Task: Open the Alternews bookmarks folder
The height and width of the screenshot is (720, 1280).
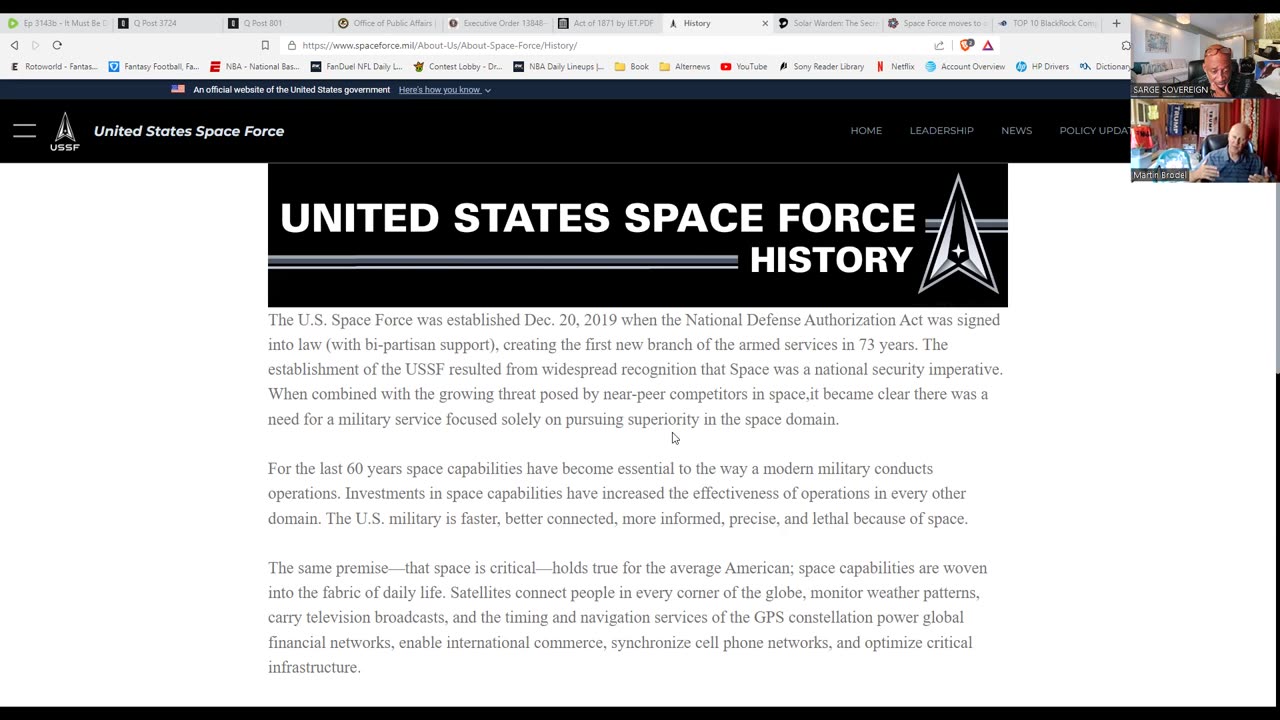Action: click(684, 67)
